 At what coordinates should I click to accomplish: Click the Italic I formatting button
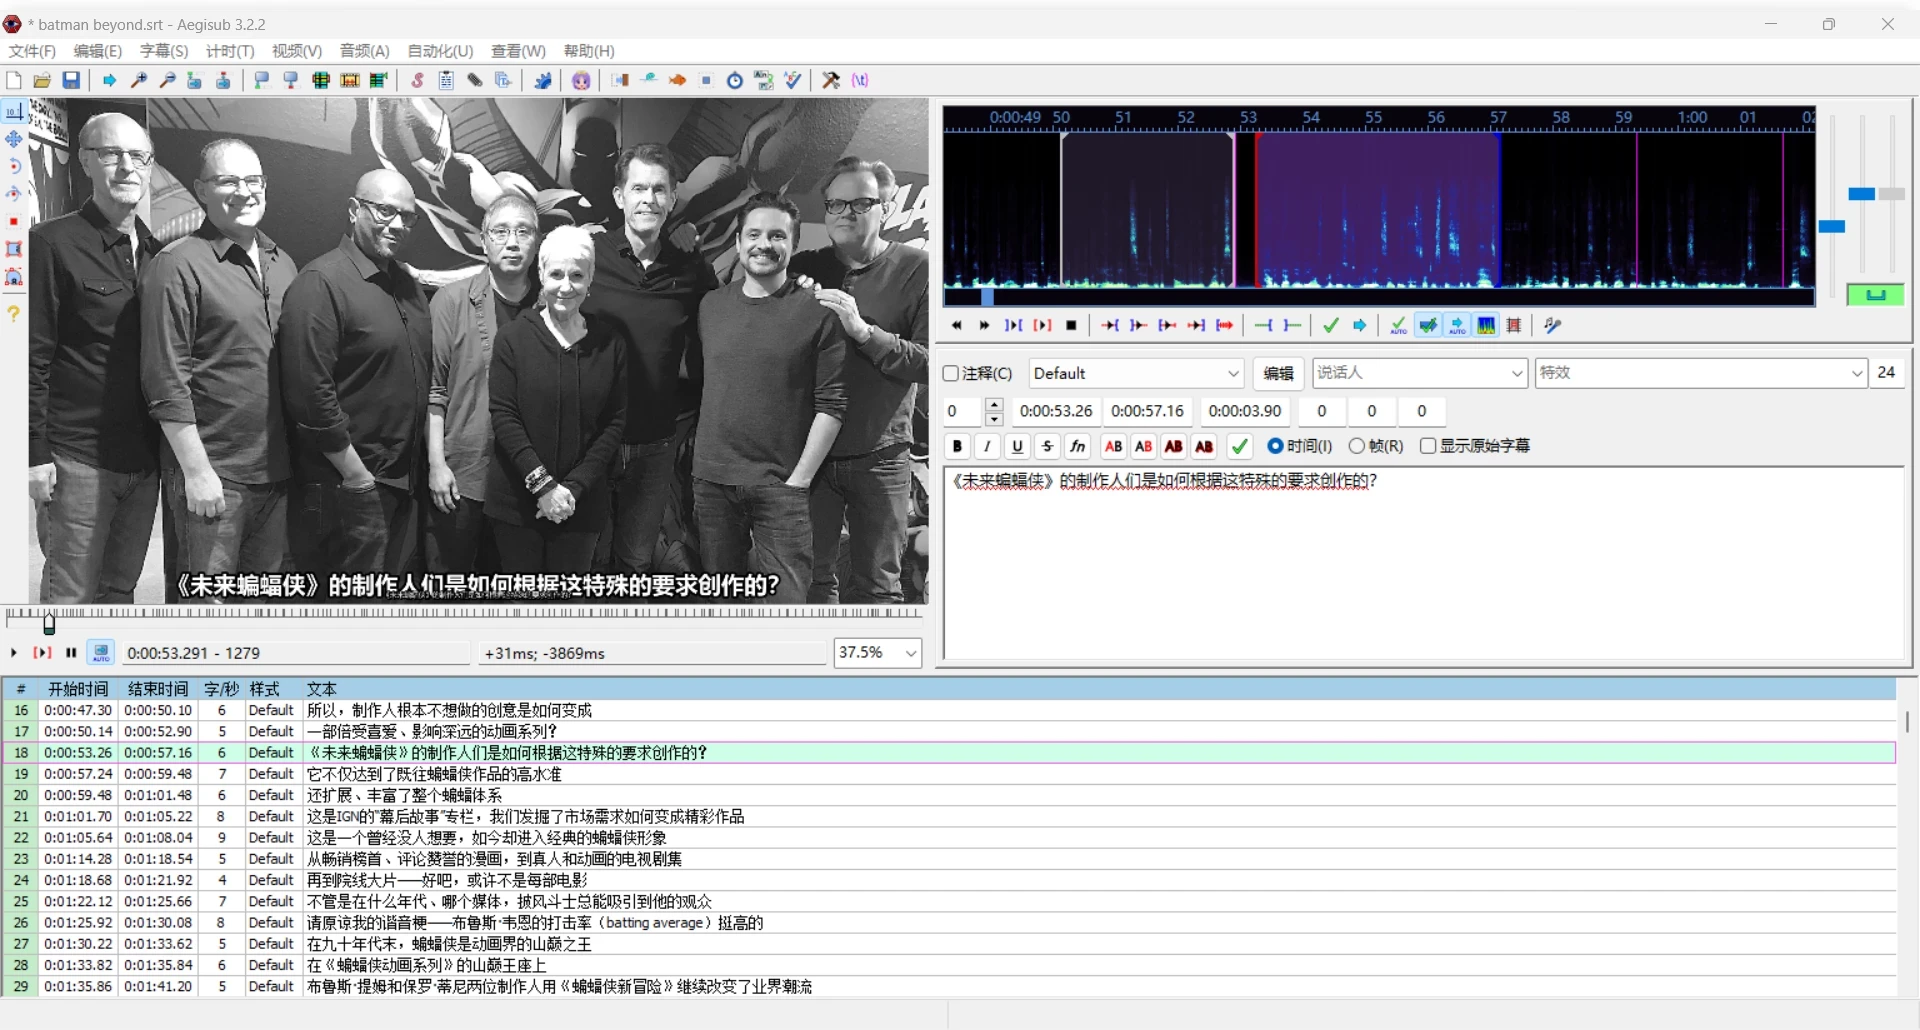pyautogui.click(x=987, y=446)
